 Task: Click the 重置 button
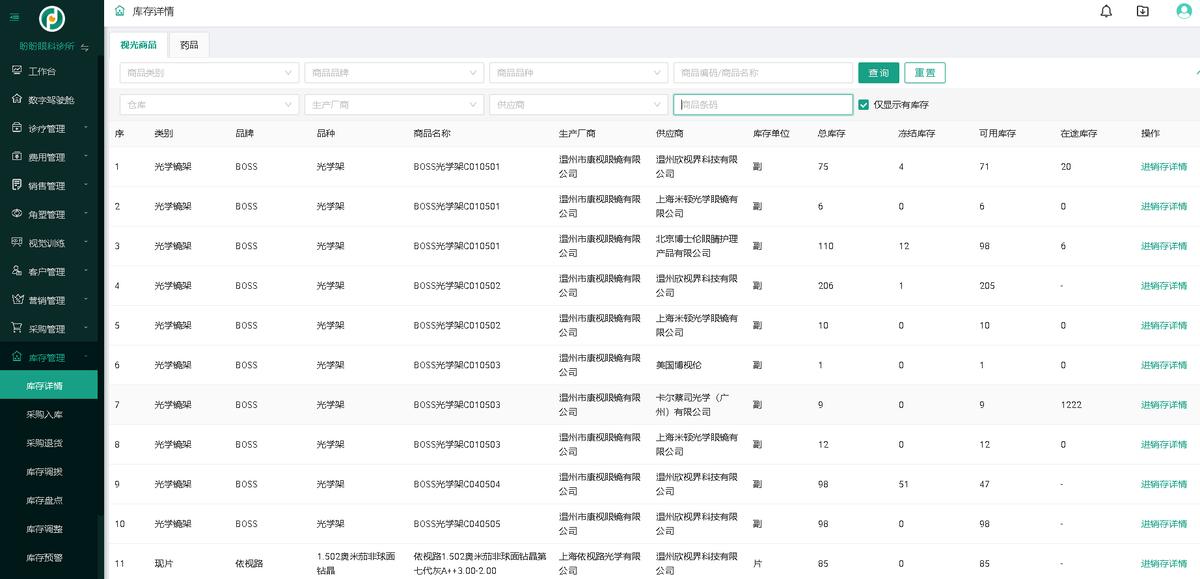pos(924,73)
